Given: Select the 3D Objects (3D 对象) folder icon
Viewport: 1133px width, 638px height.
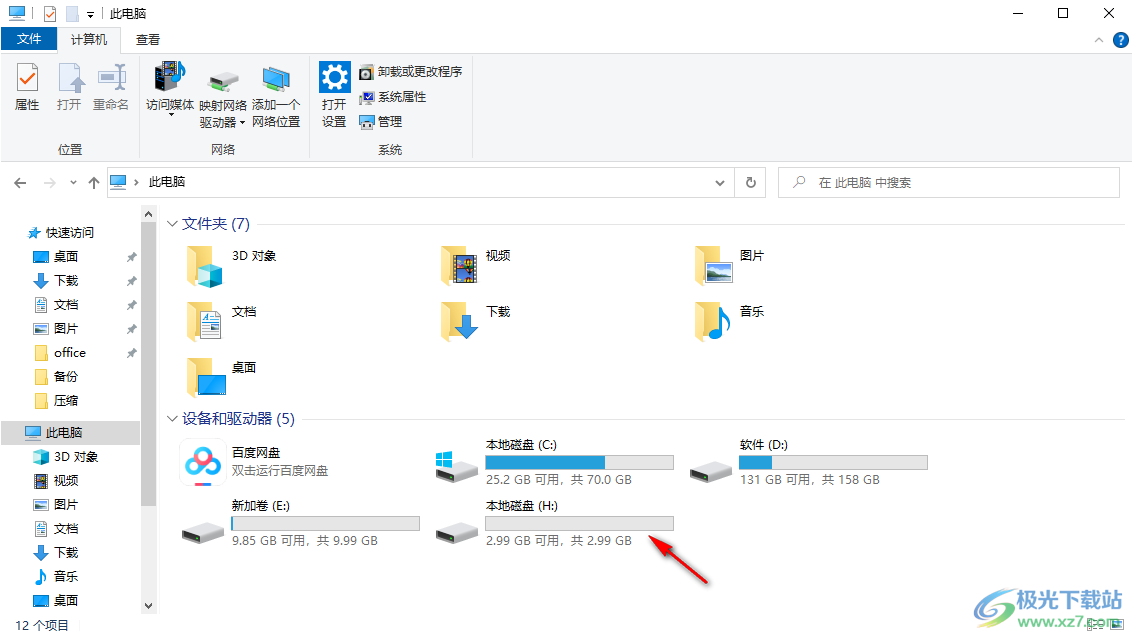Looking at the screenshot, I should coord(205,267).
